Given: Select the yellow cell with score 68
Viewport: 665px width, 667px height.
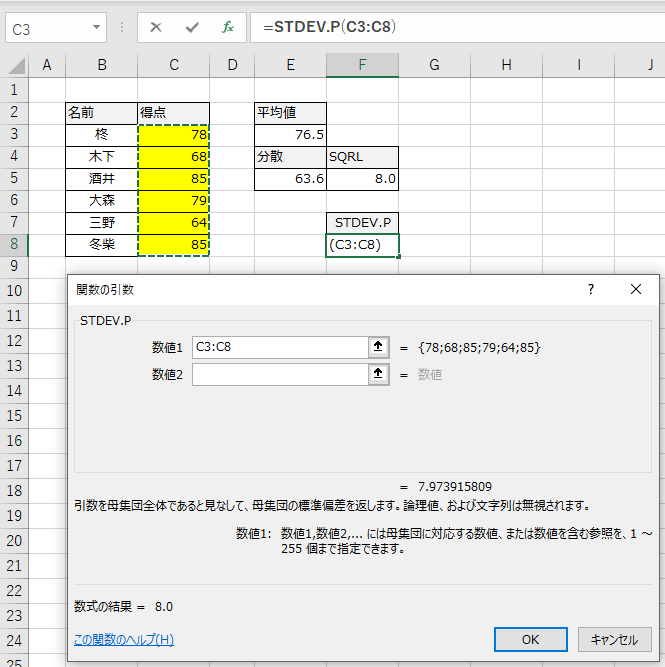Looking at the screenshot, I should click(x=174, y=157).
